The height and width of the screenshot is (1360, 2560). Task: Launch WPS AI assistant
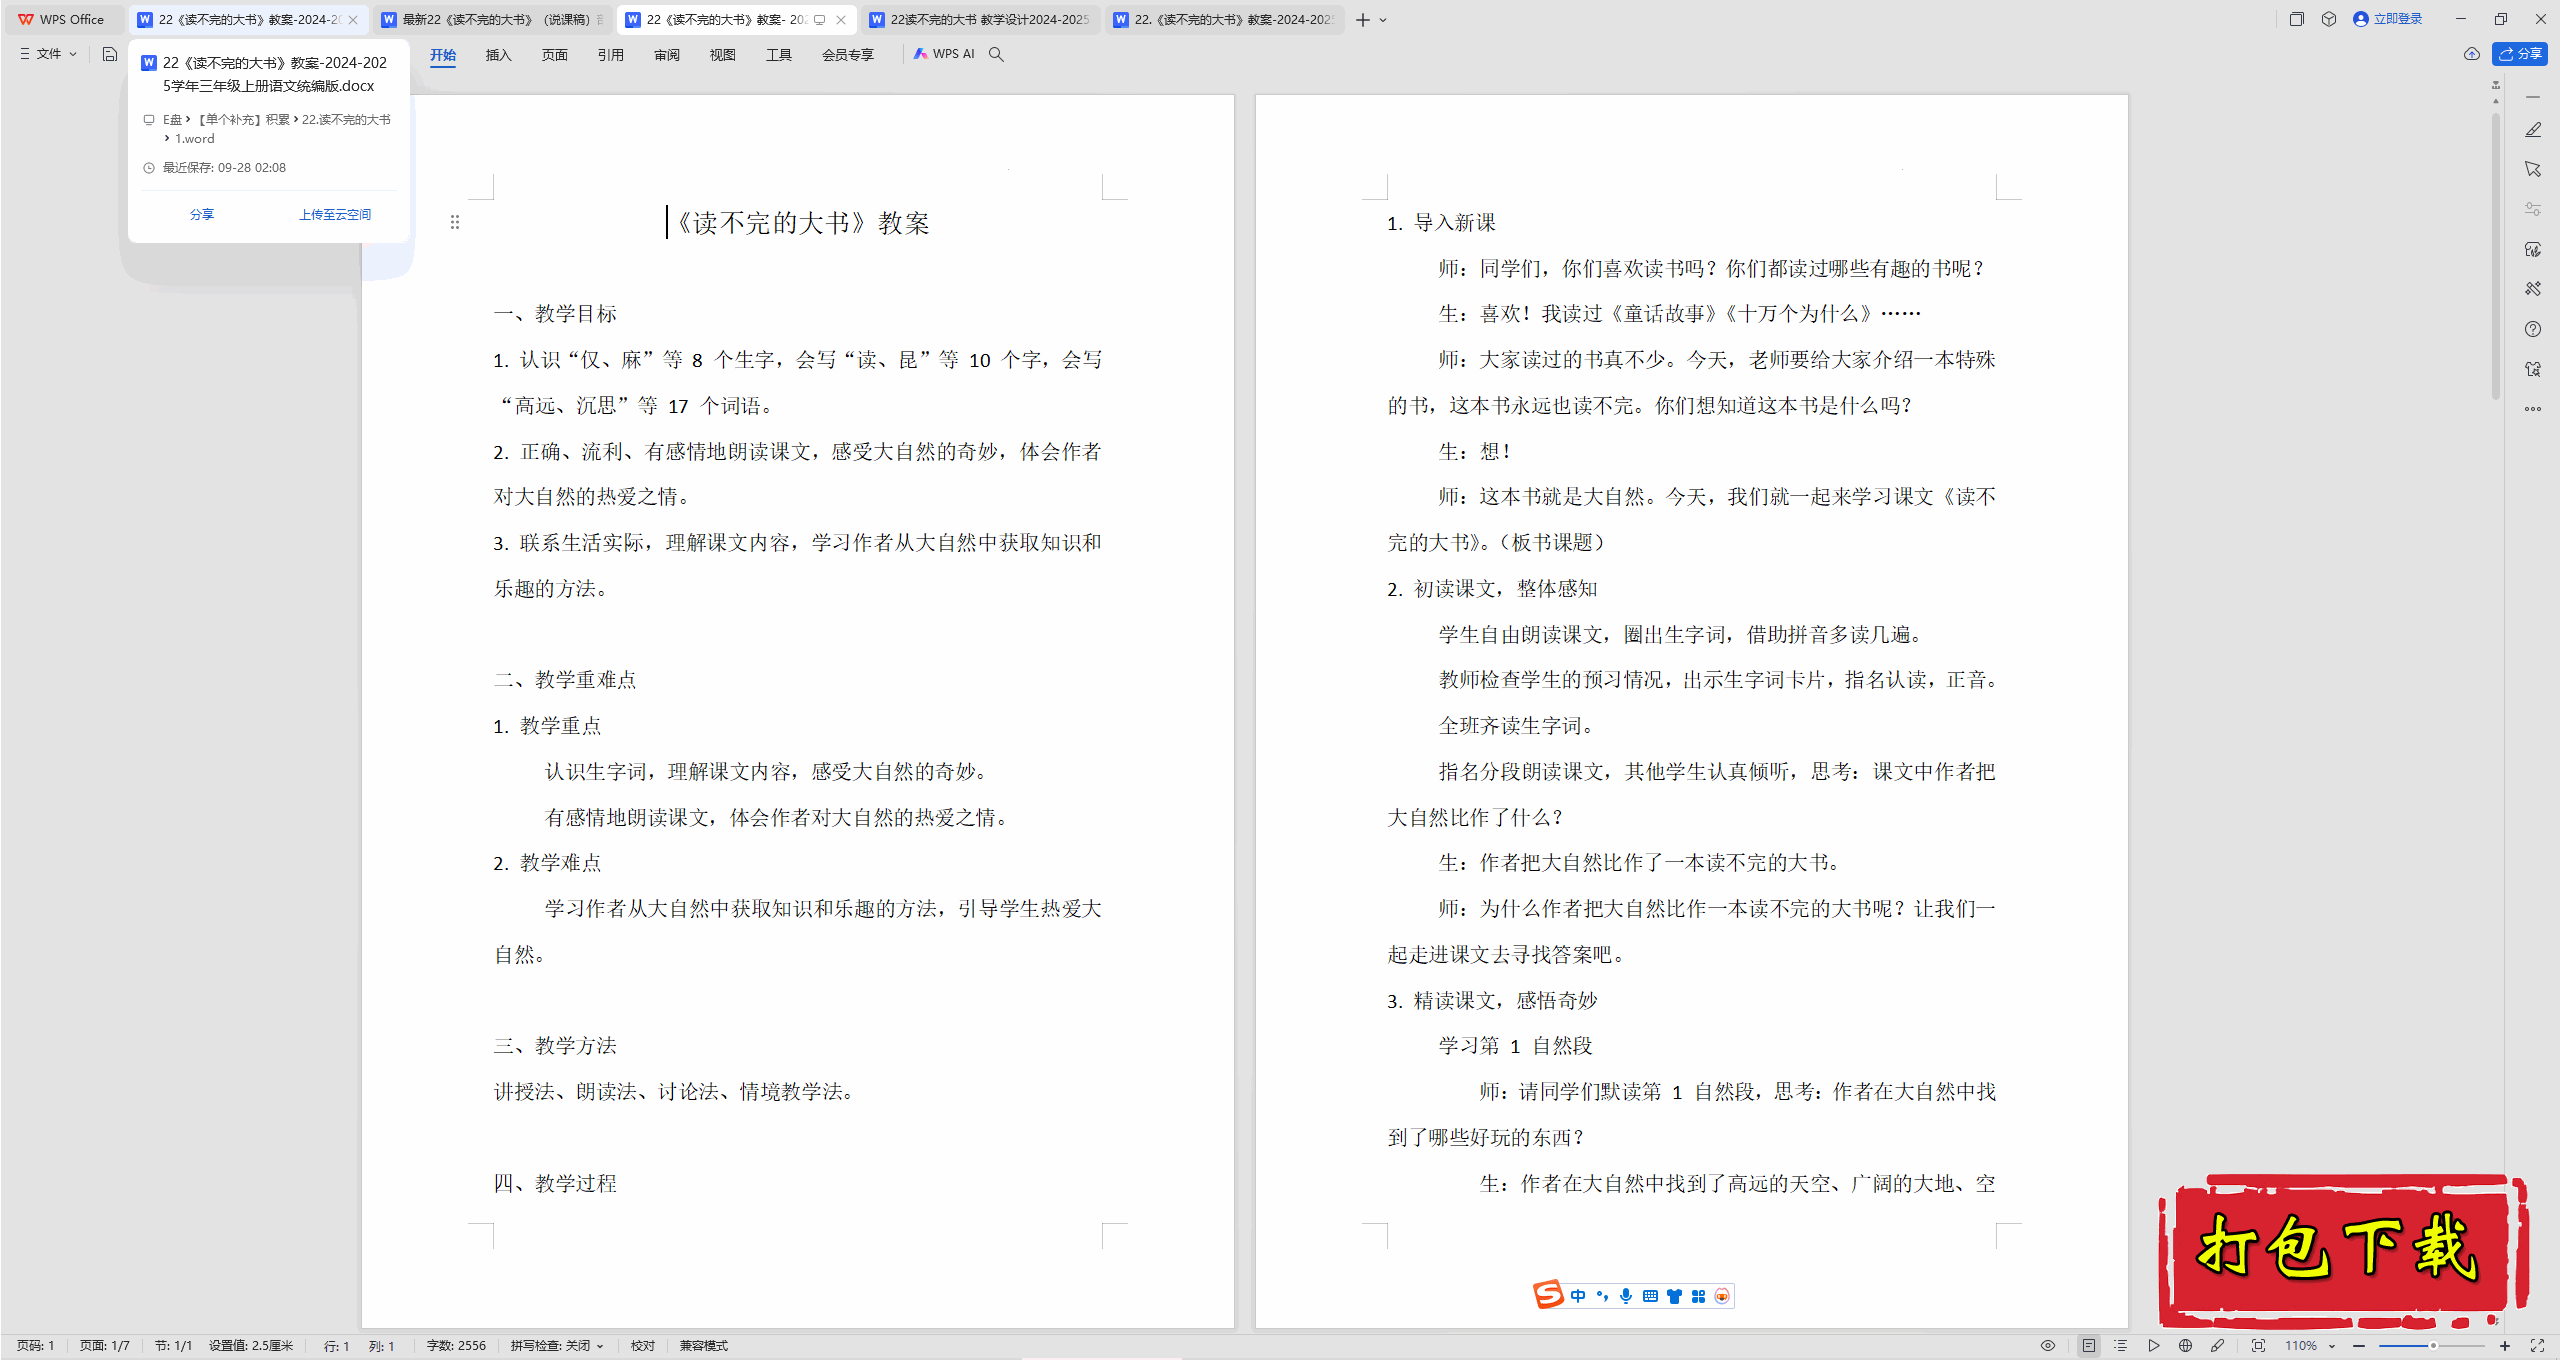tap(943, 54)
